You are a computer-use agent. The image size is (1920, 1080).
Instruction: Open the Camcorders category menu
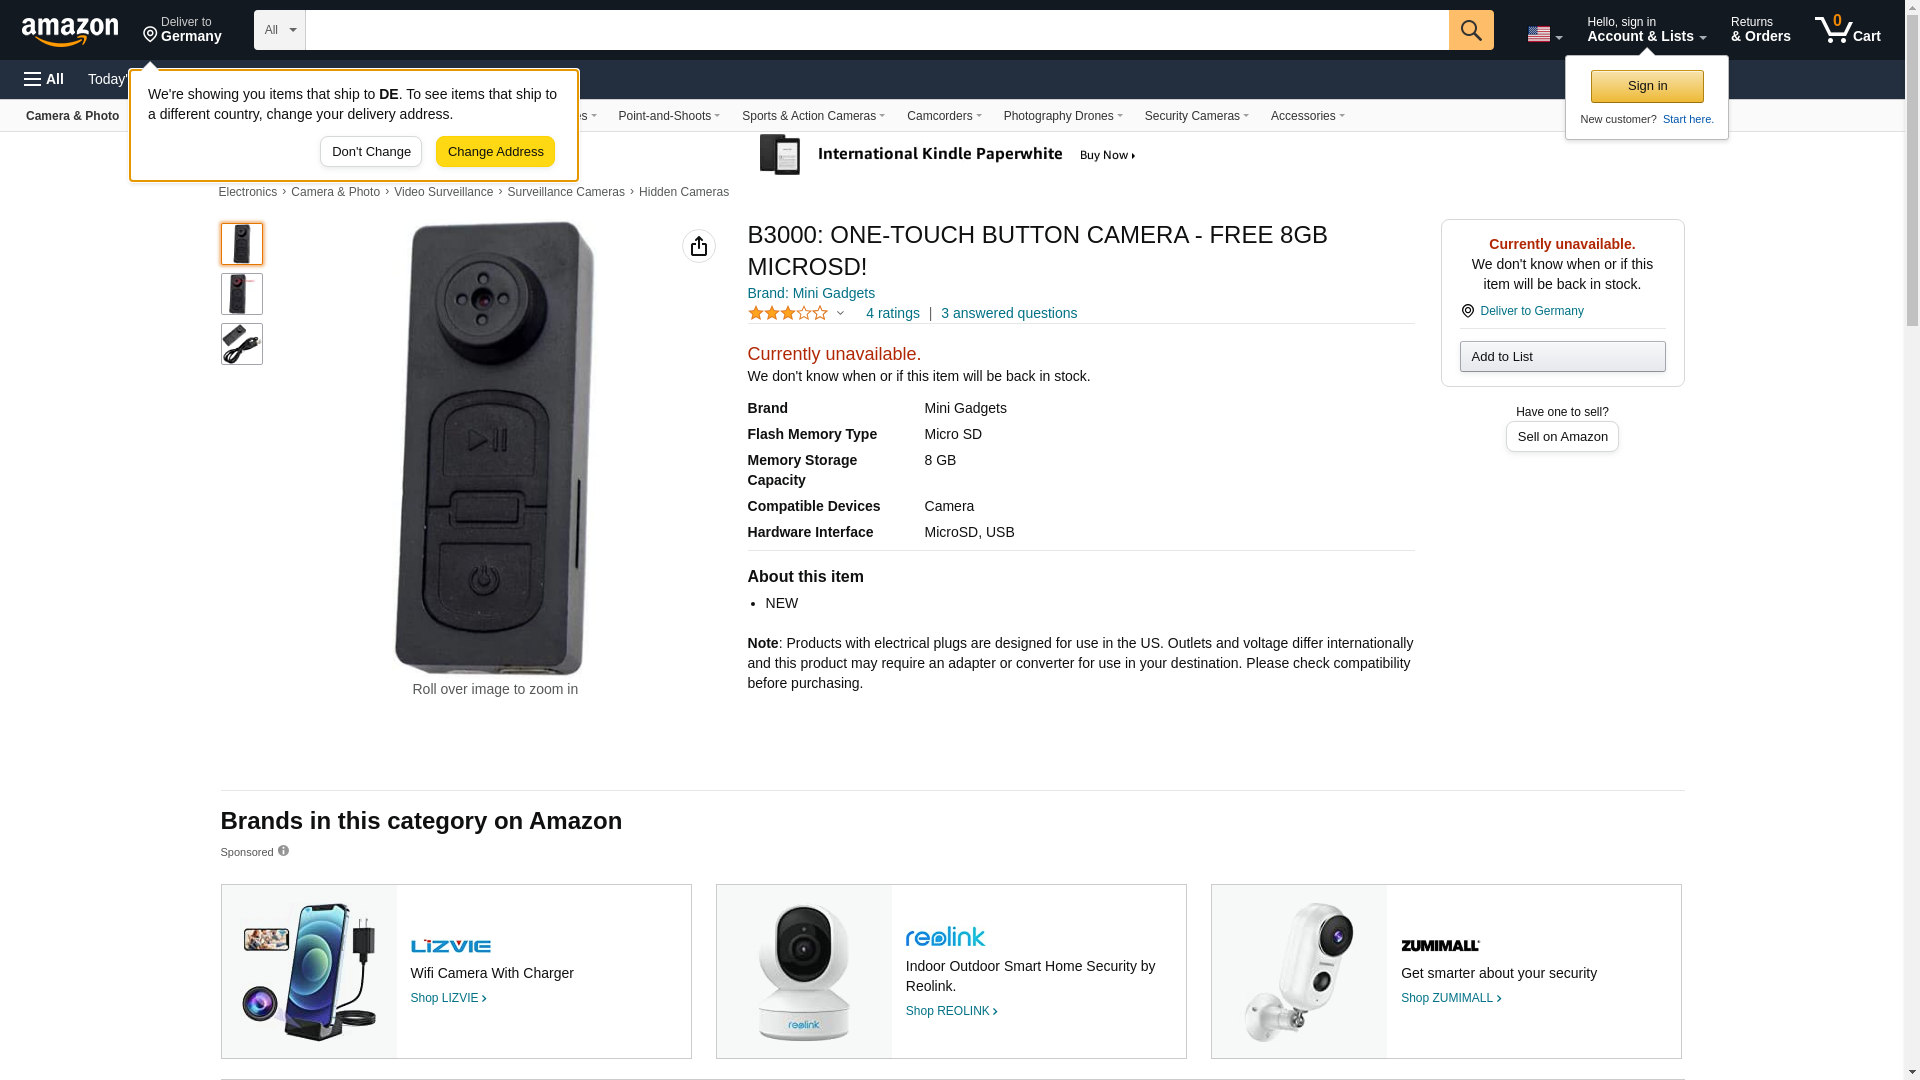[943, 116]
